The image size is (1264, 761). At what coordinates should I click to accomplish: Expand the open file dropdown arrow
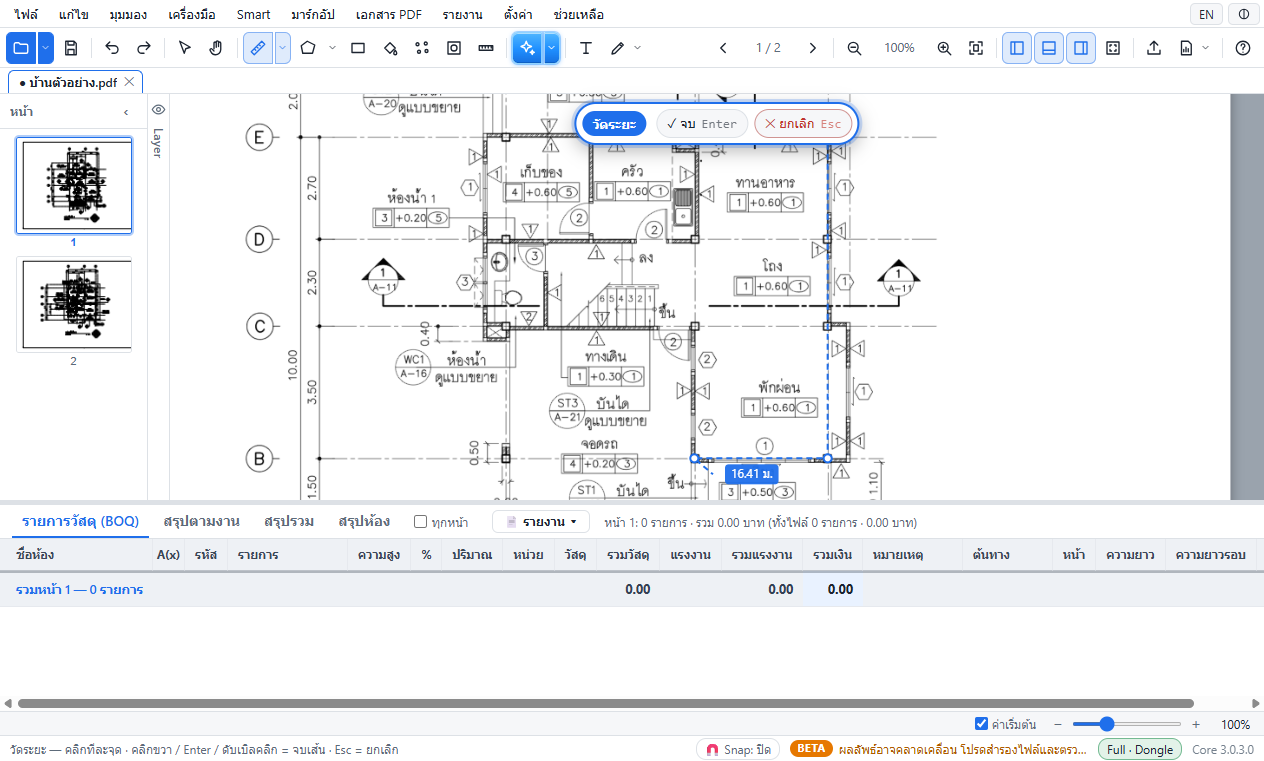click(x=46, y=48)
